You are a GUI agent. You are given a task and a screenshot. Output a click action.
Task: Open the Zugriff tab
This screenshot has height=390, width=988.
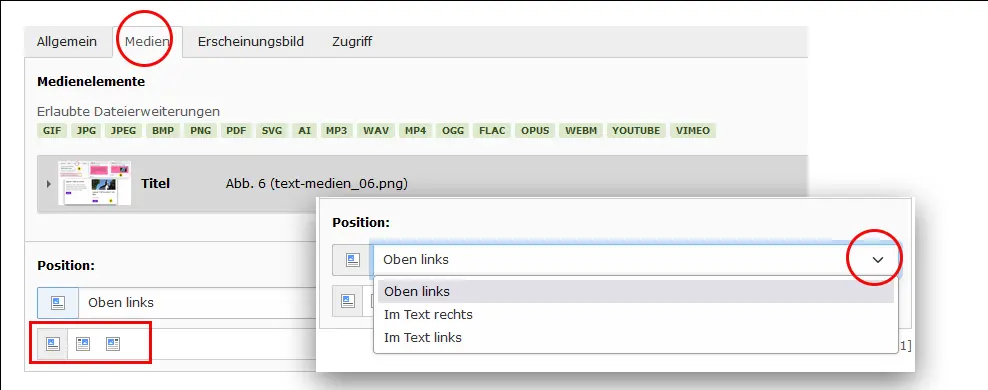pos(352,42)
